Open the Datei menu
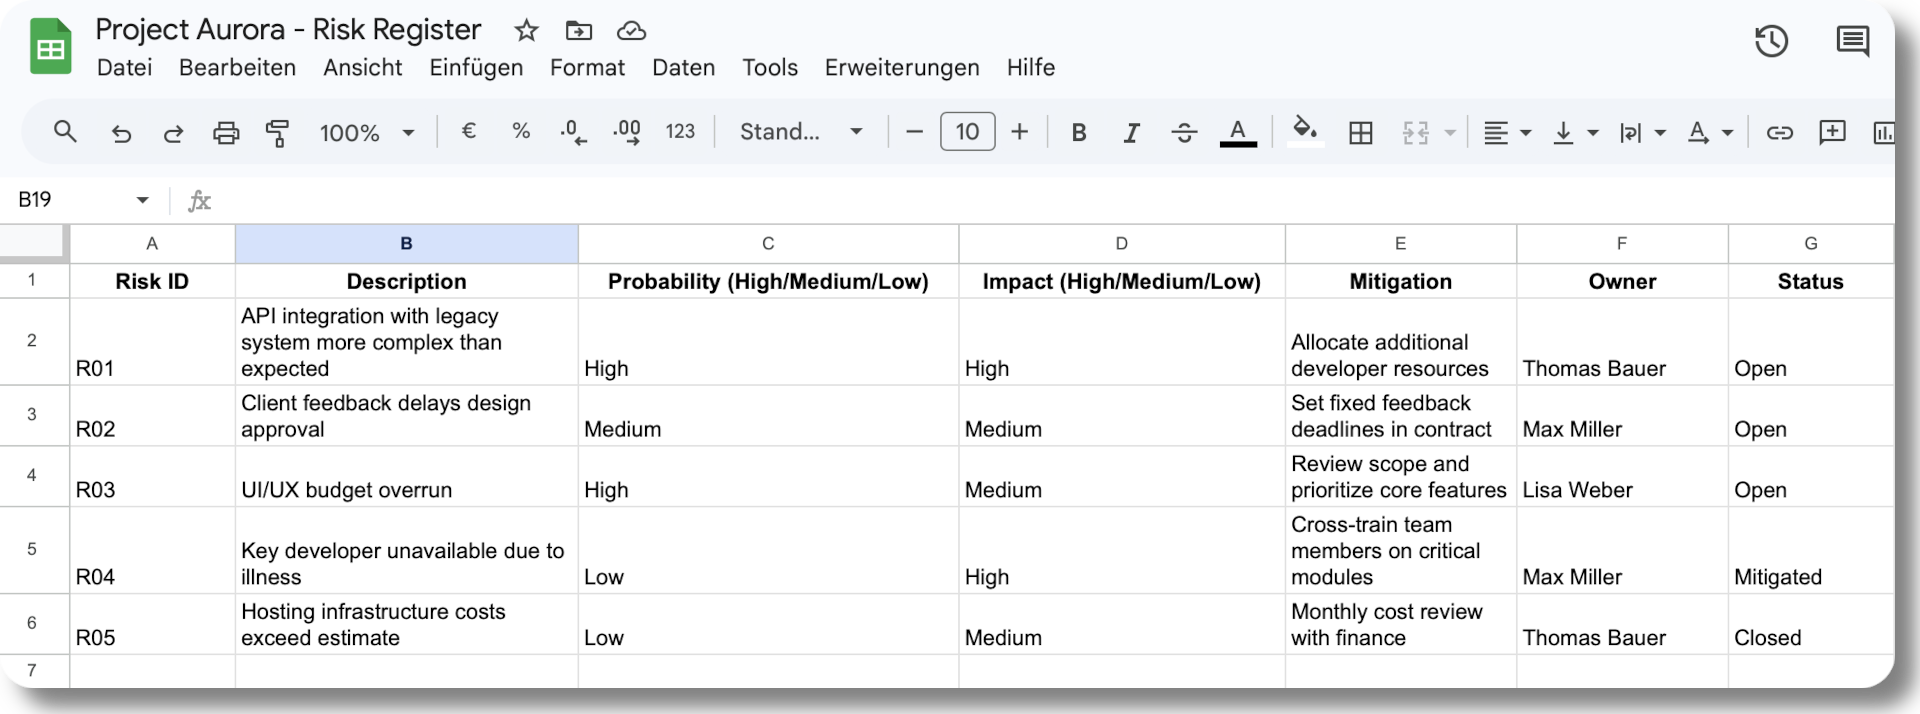Screen dimensions: 1920x714 (x=124, y=67)
